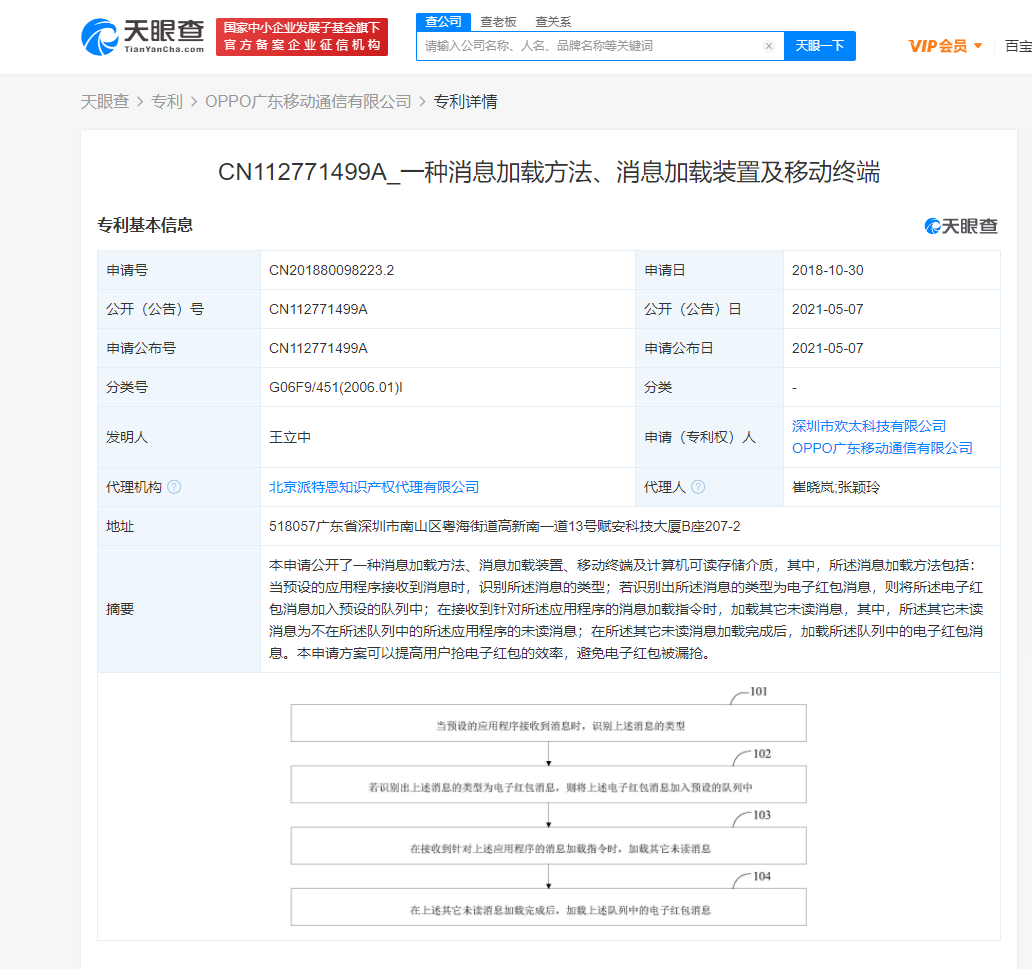Viewport: 1032px width, 969px height.
Task: Click the red 官方备案企业征信机构 banner
Action: [302, 37]
